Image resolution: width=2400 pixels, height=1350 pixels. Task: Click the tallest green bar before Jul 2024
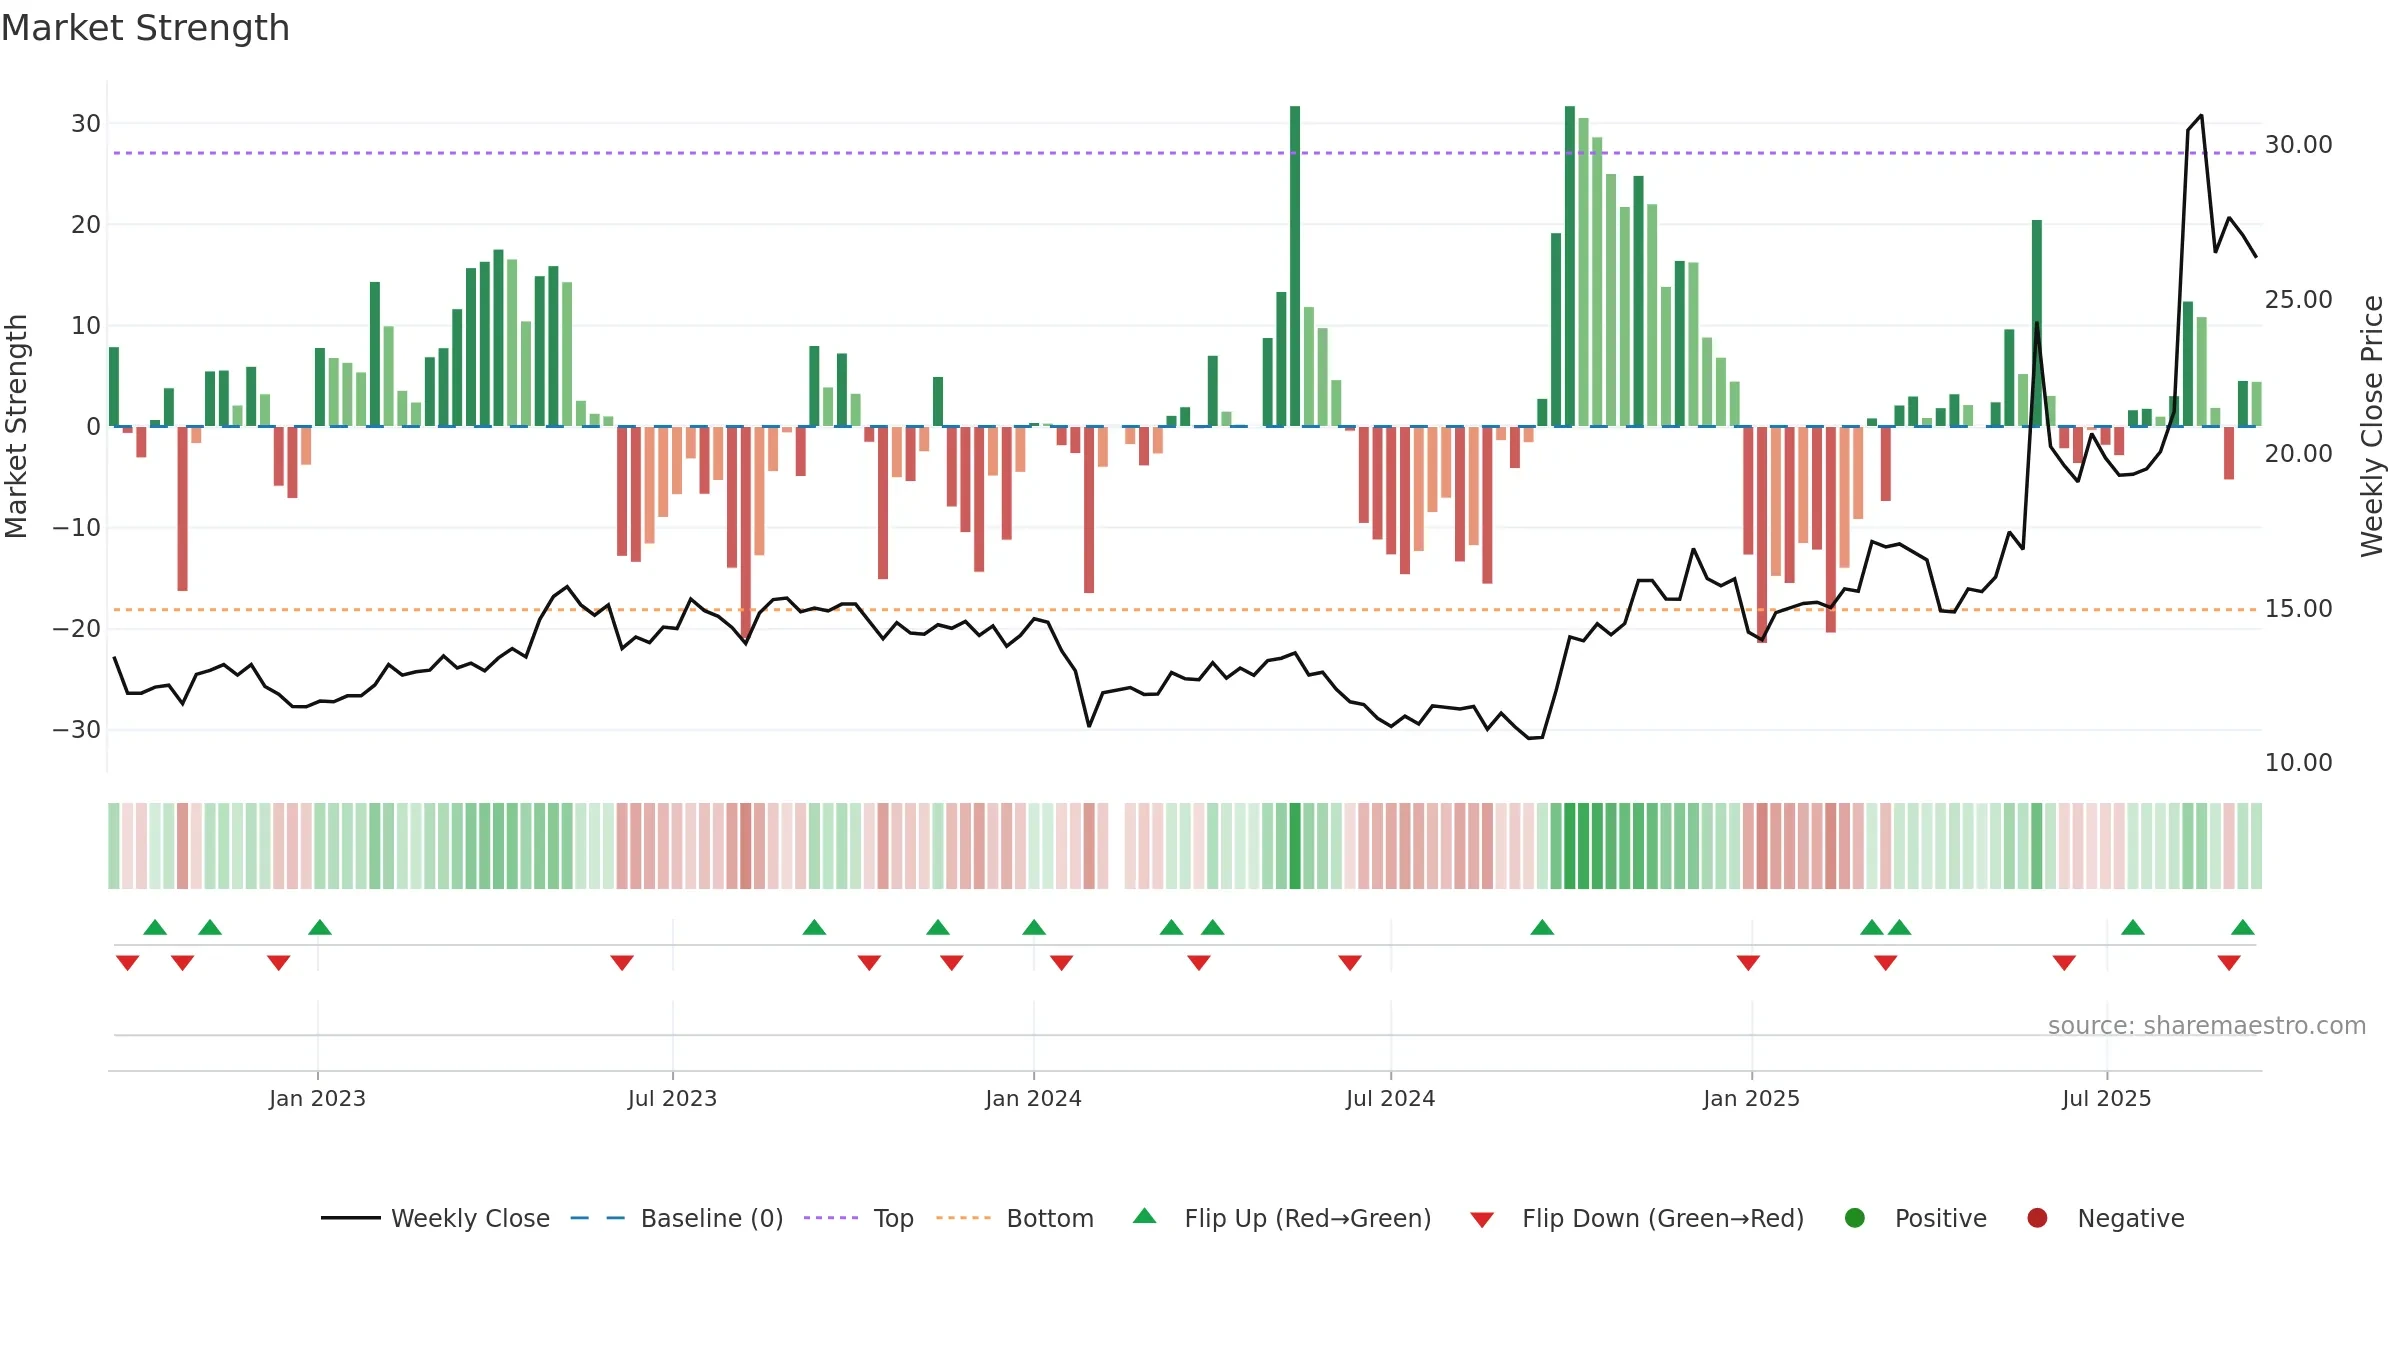pyautogui.click(x=1295, y=266)
